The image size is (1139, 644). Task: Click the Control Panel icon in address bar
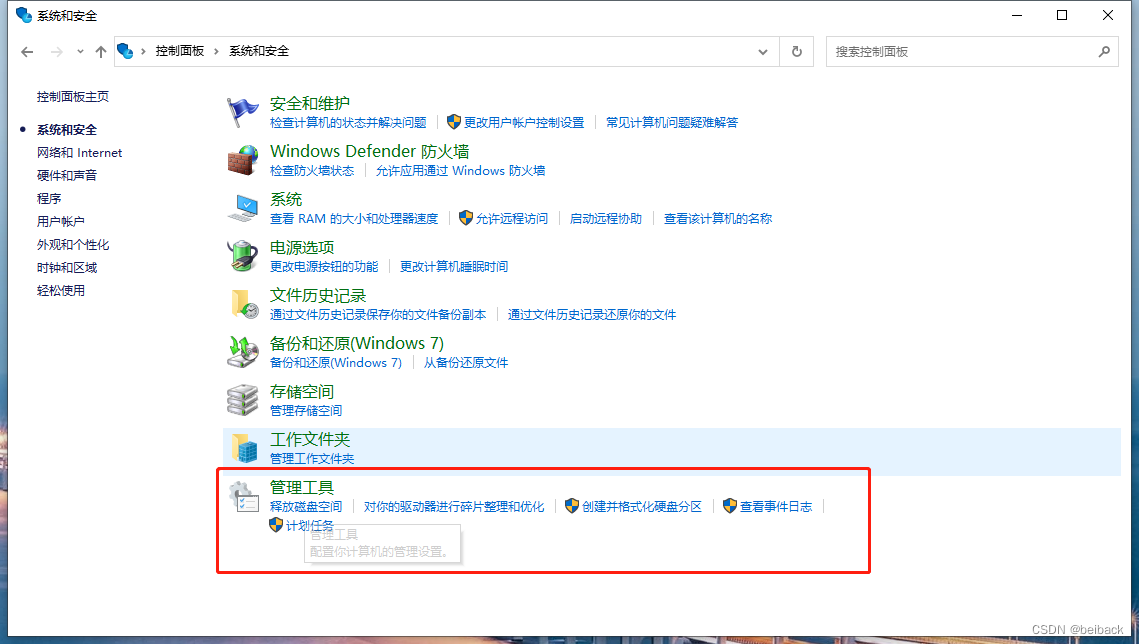(x=125, y=51)
